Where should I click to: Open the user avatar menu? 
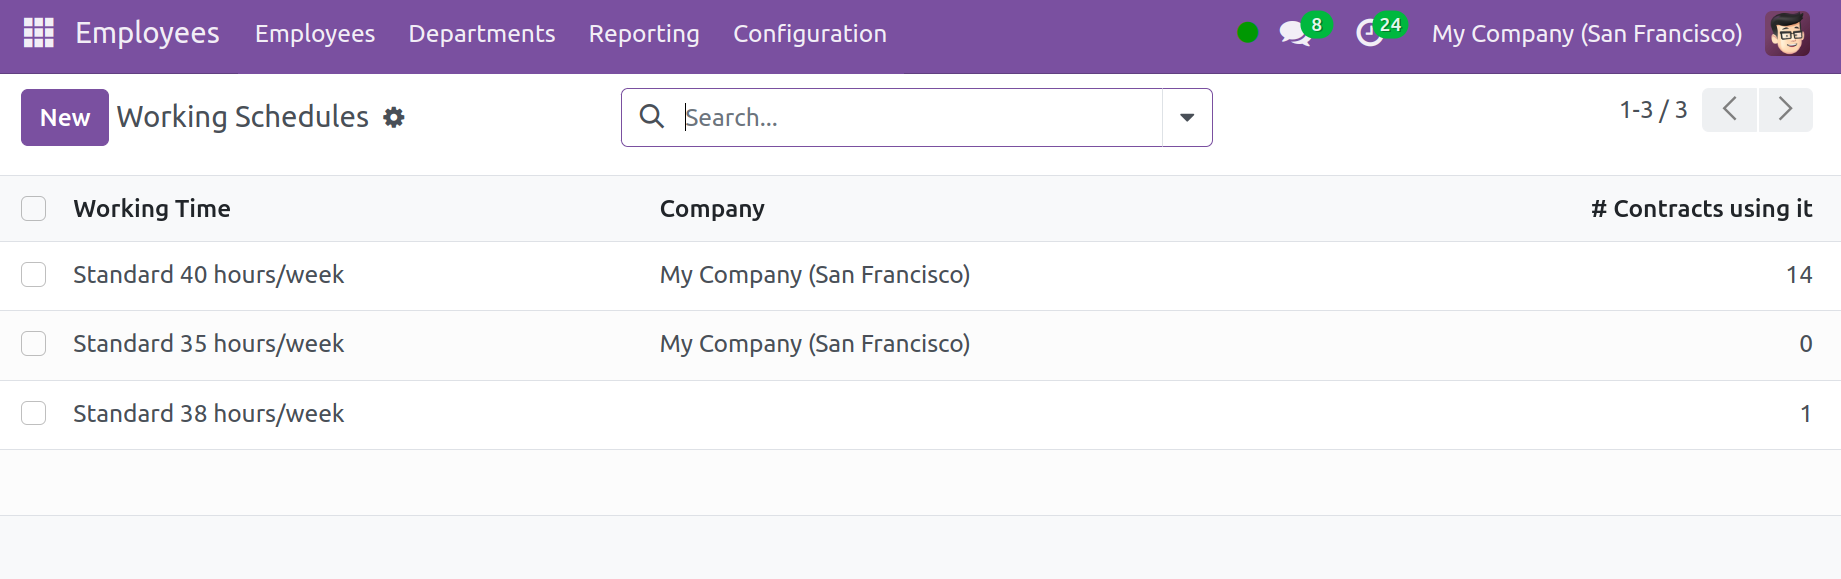click(1787, 33)
